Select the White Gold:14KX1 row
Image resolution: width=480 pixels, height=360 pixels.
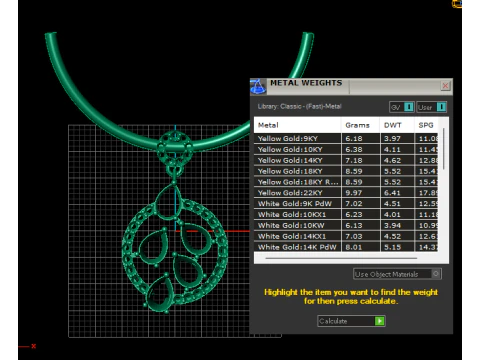point(346,236)
